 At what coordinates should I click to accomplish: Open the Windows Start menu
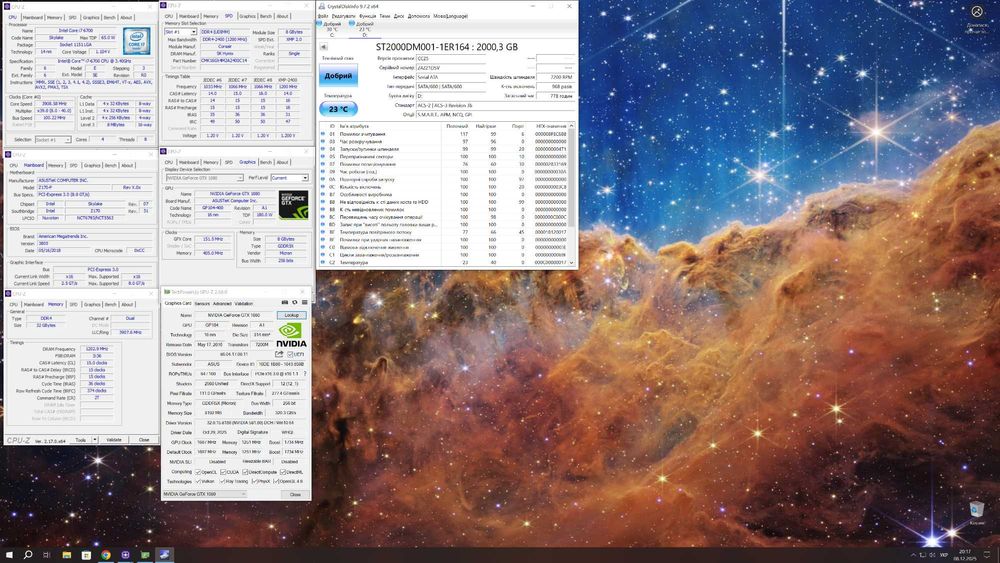pos(9,555)
